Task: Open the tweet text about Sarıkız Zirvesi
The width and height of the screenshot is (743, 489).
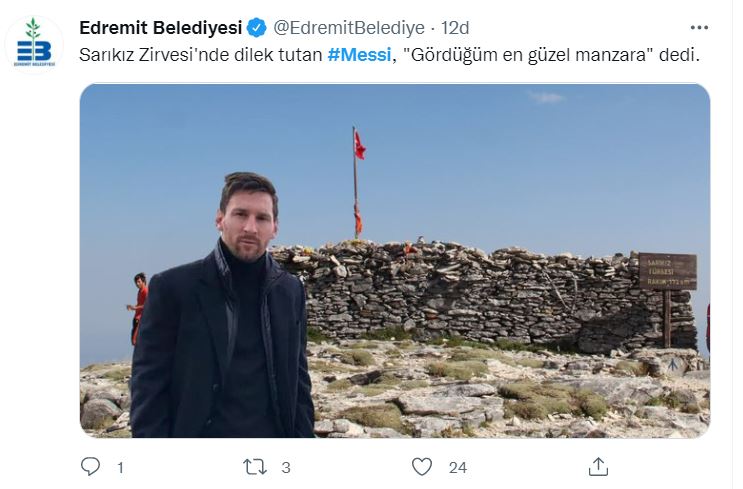Action: click(x=389, y=55)
